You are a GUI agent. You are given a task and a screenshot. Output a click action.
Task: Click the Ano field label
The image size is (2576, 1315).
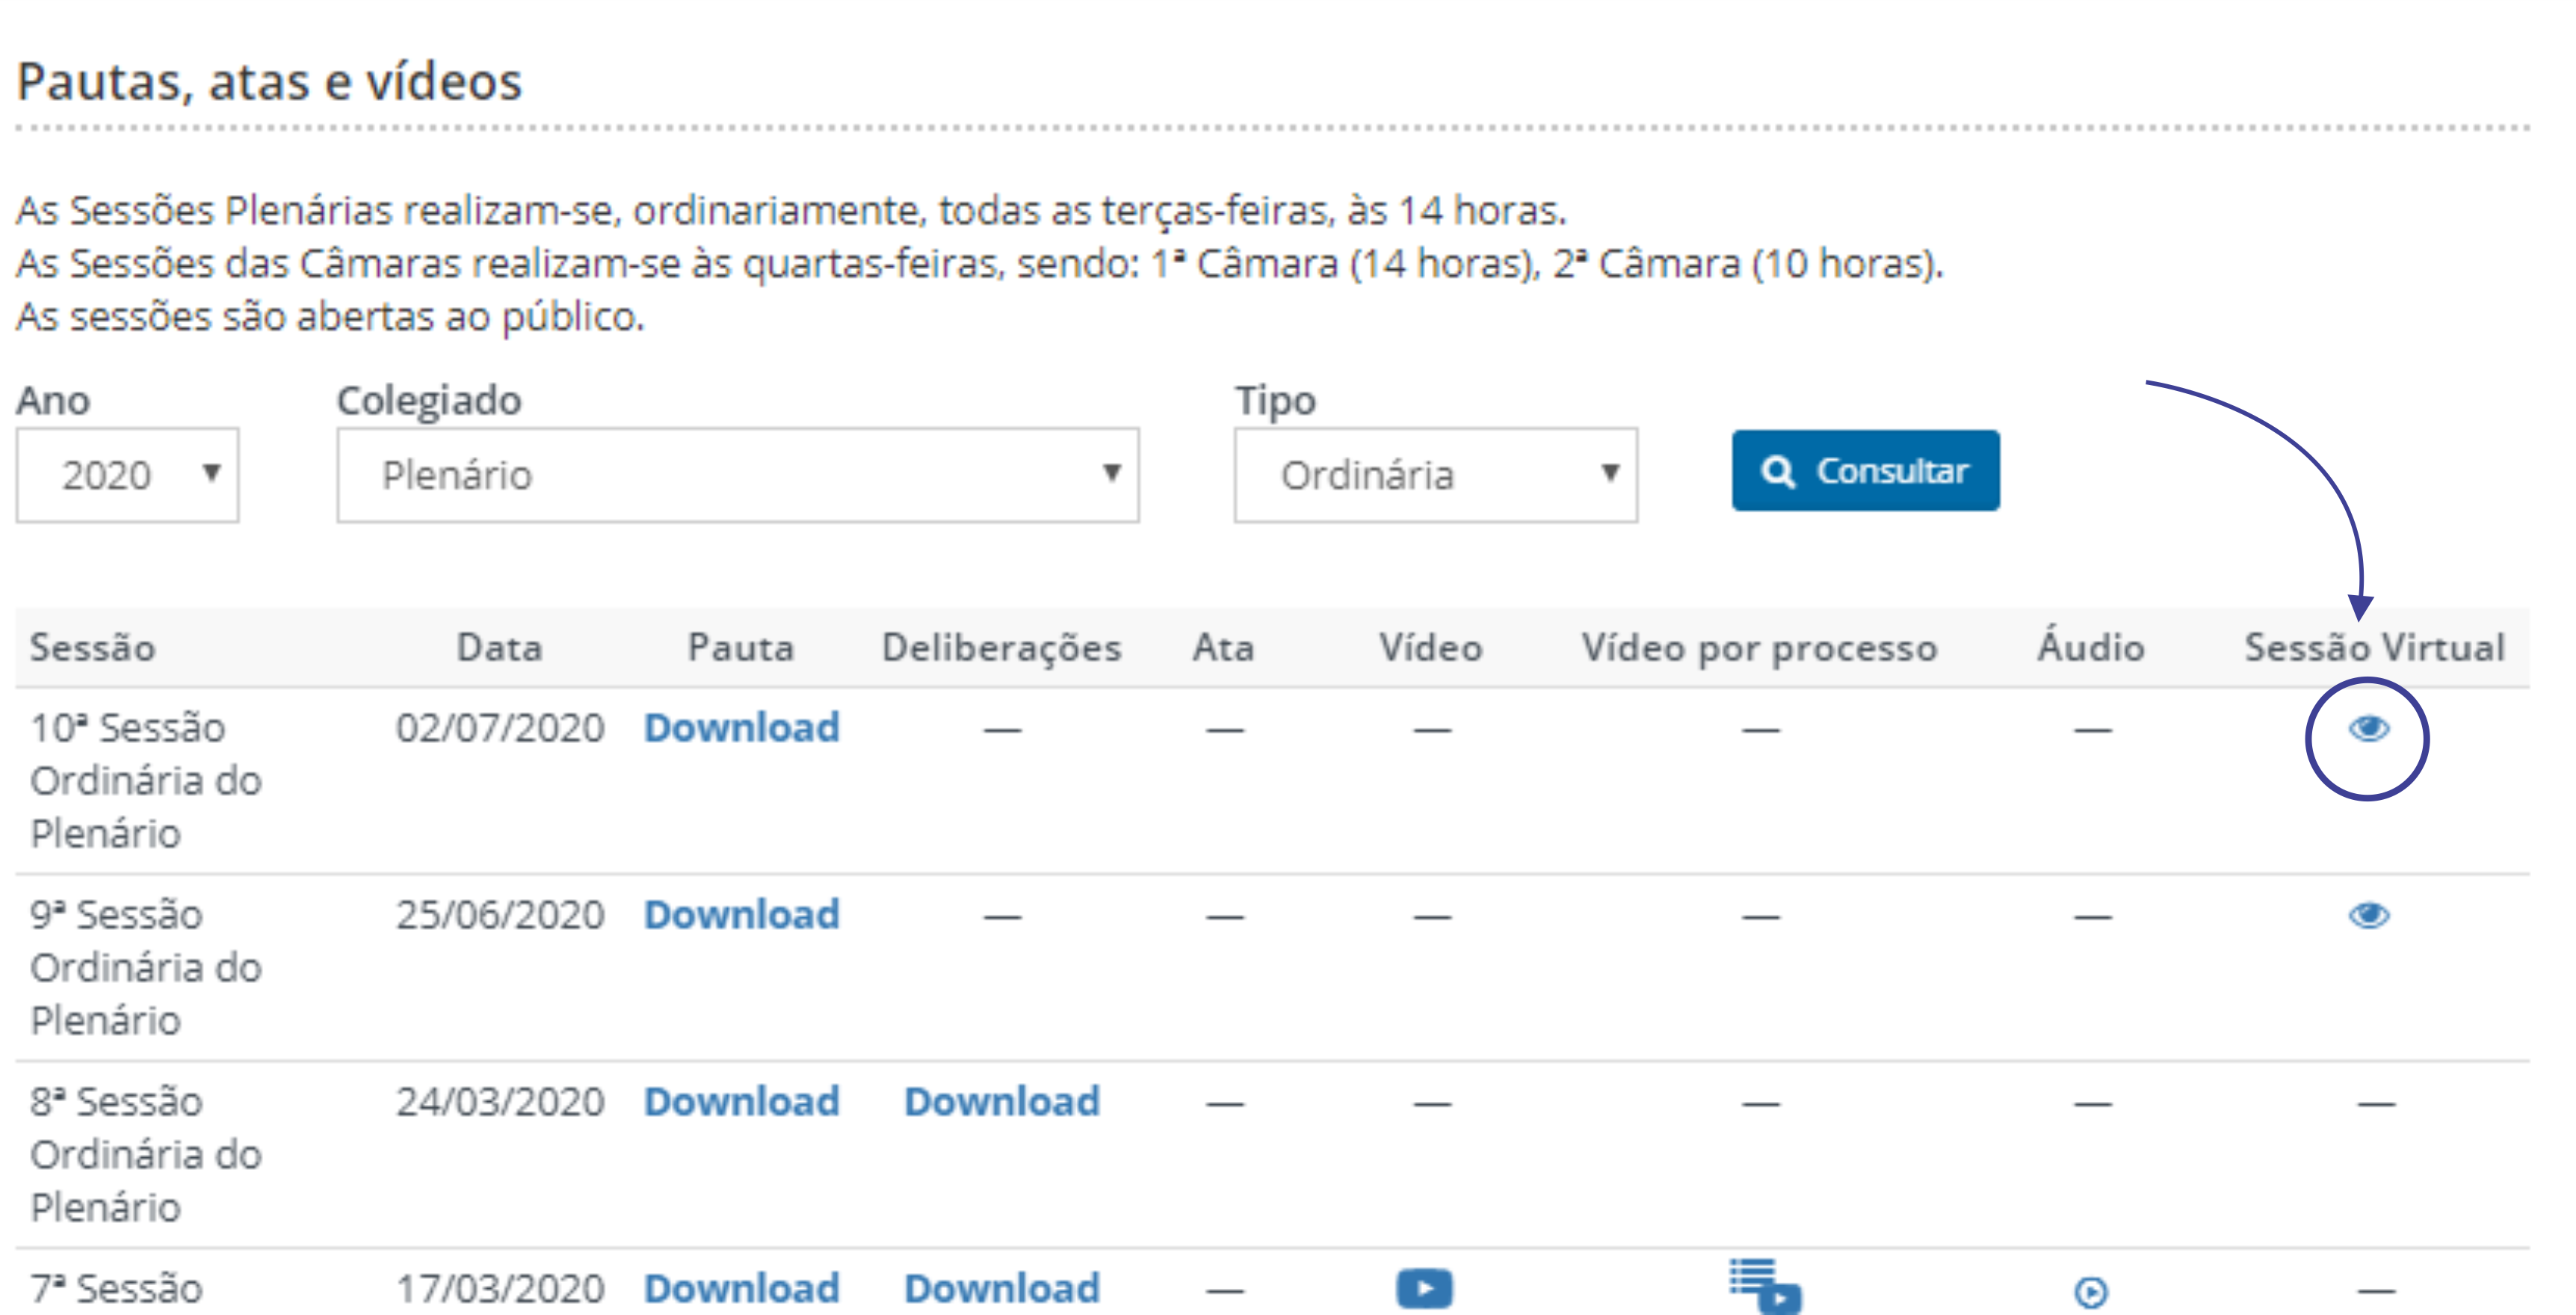[53, 401]
